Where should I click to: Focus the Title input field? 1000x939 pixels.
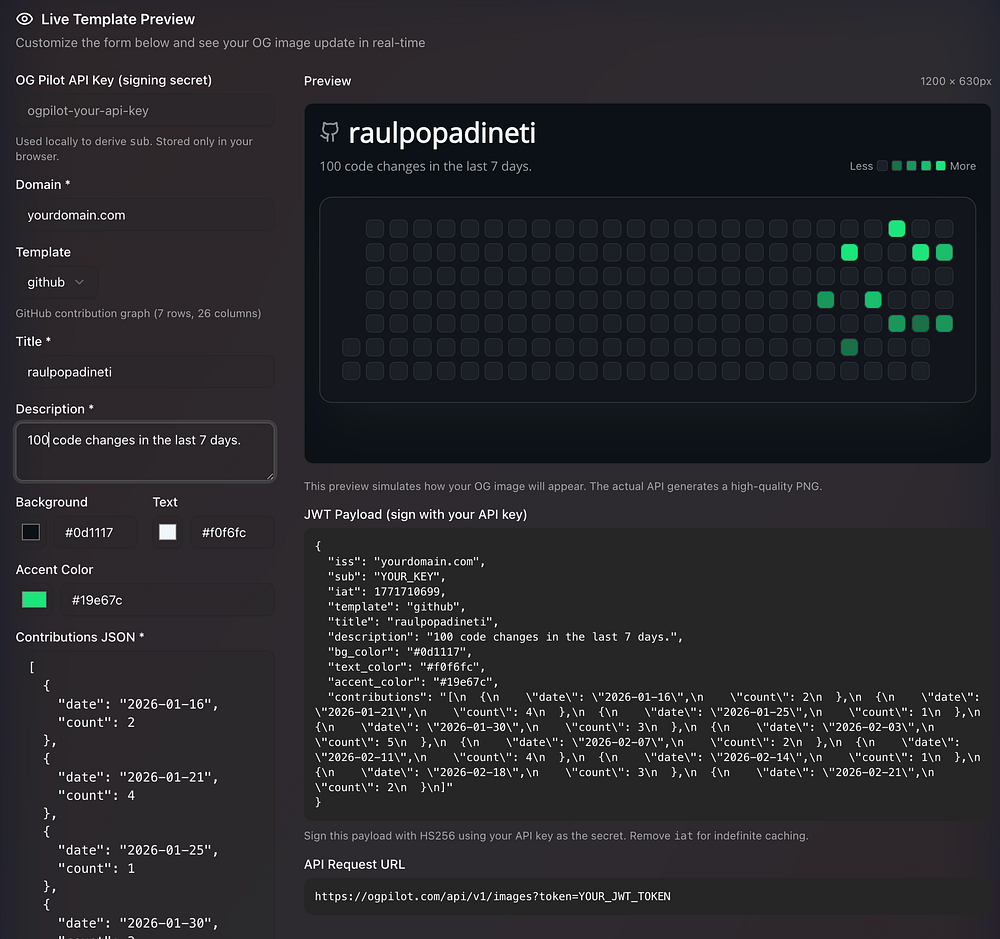click(x=145, y=372)
